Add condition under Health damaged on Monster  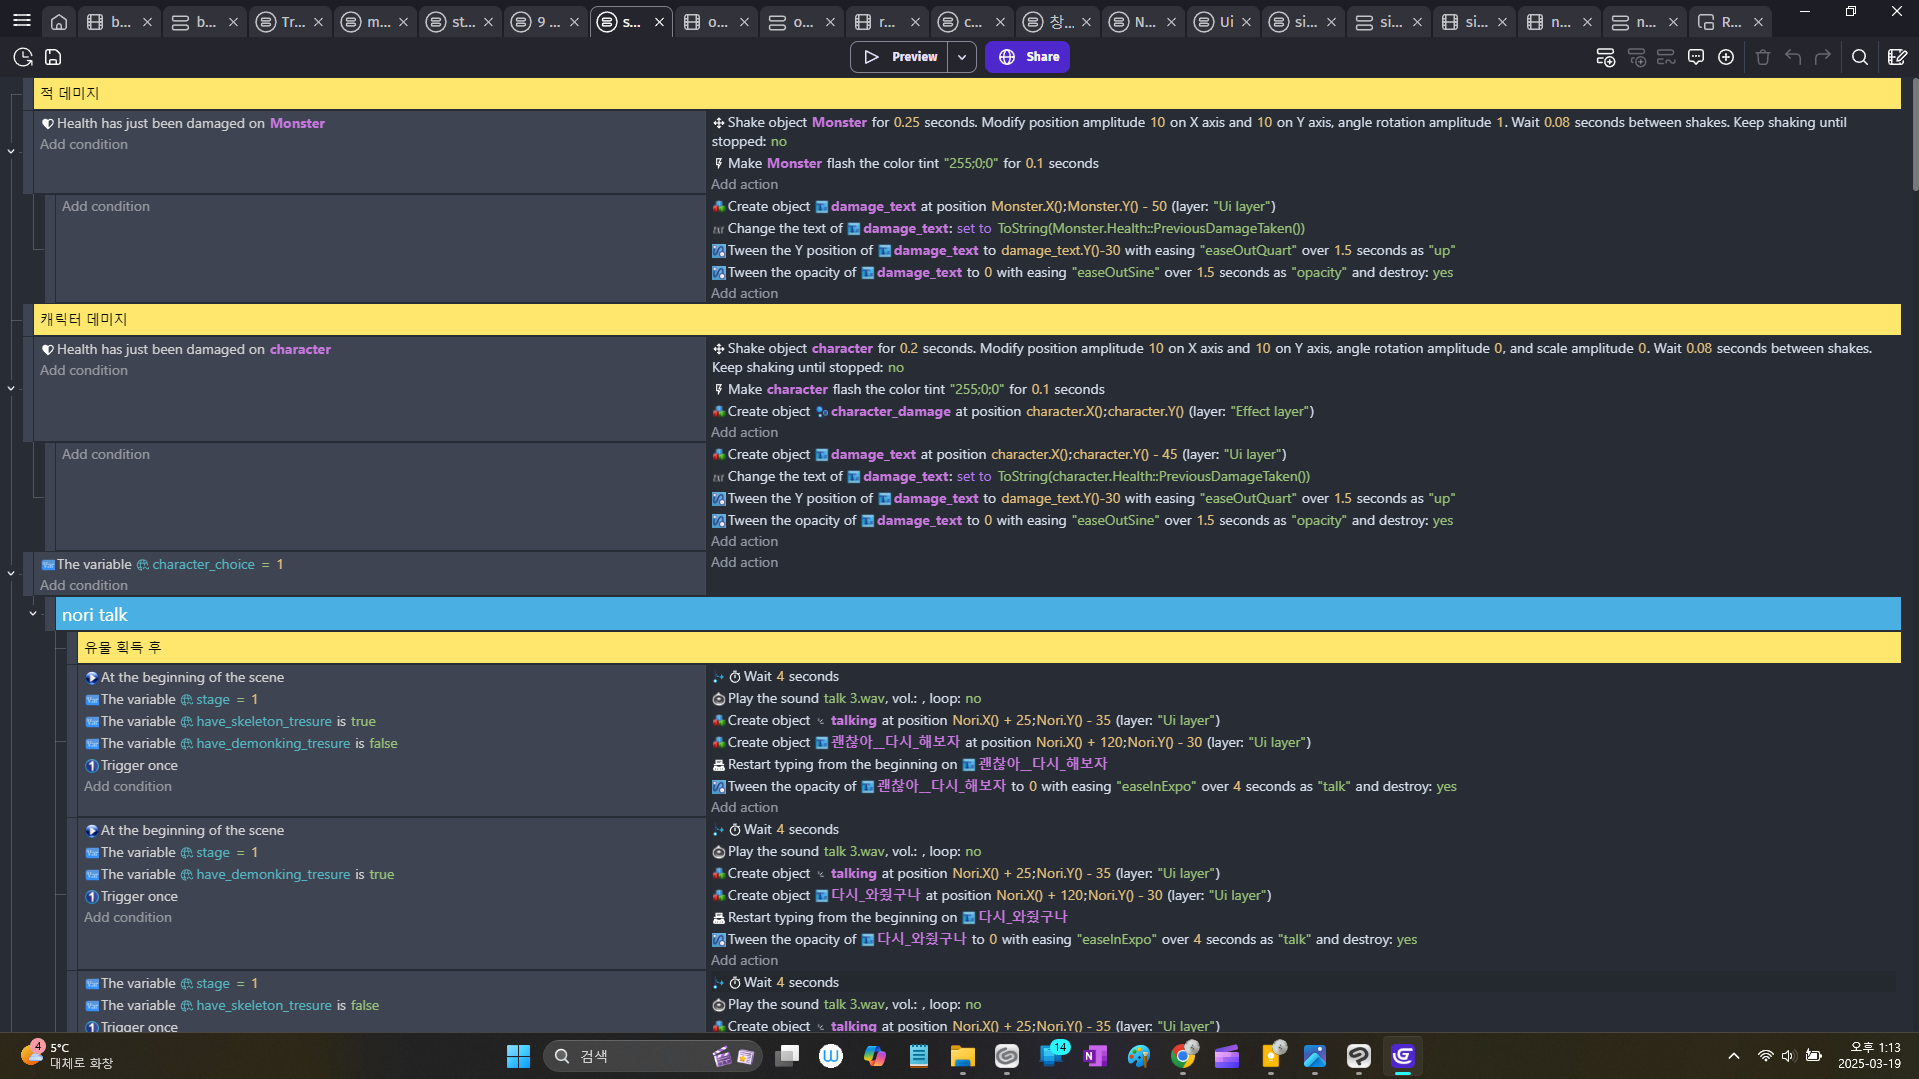pos(84,144)
